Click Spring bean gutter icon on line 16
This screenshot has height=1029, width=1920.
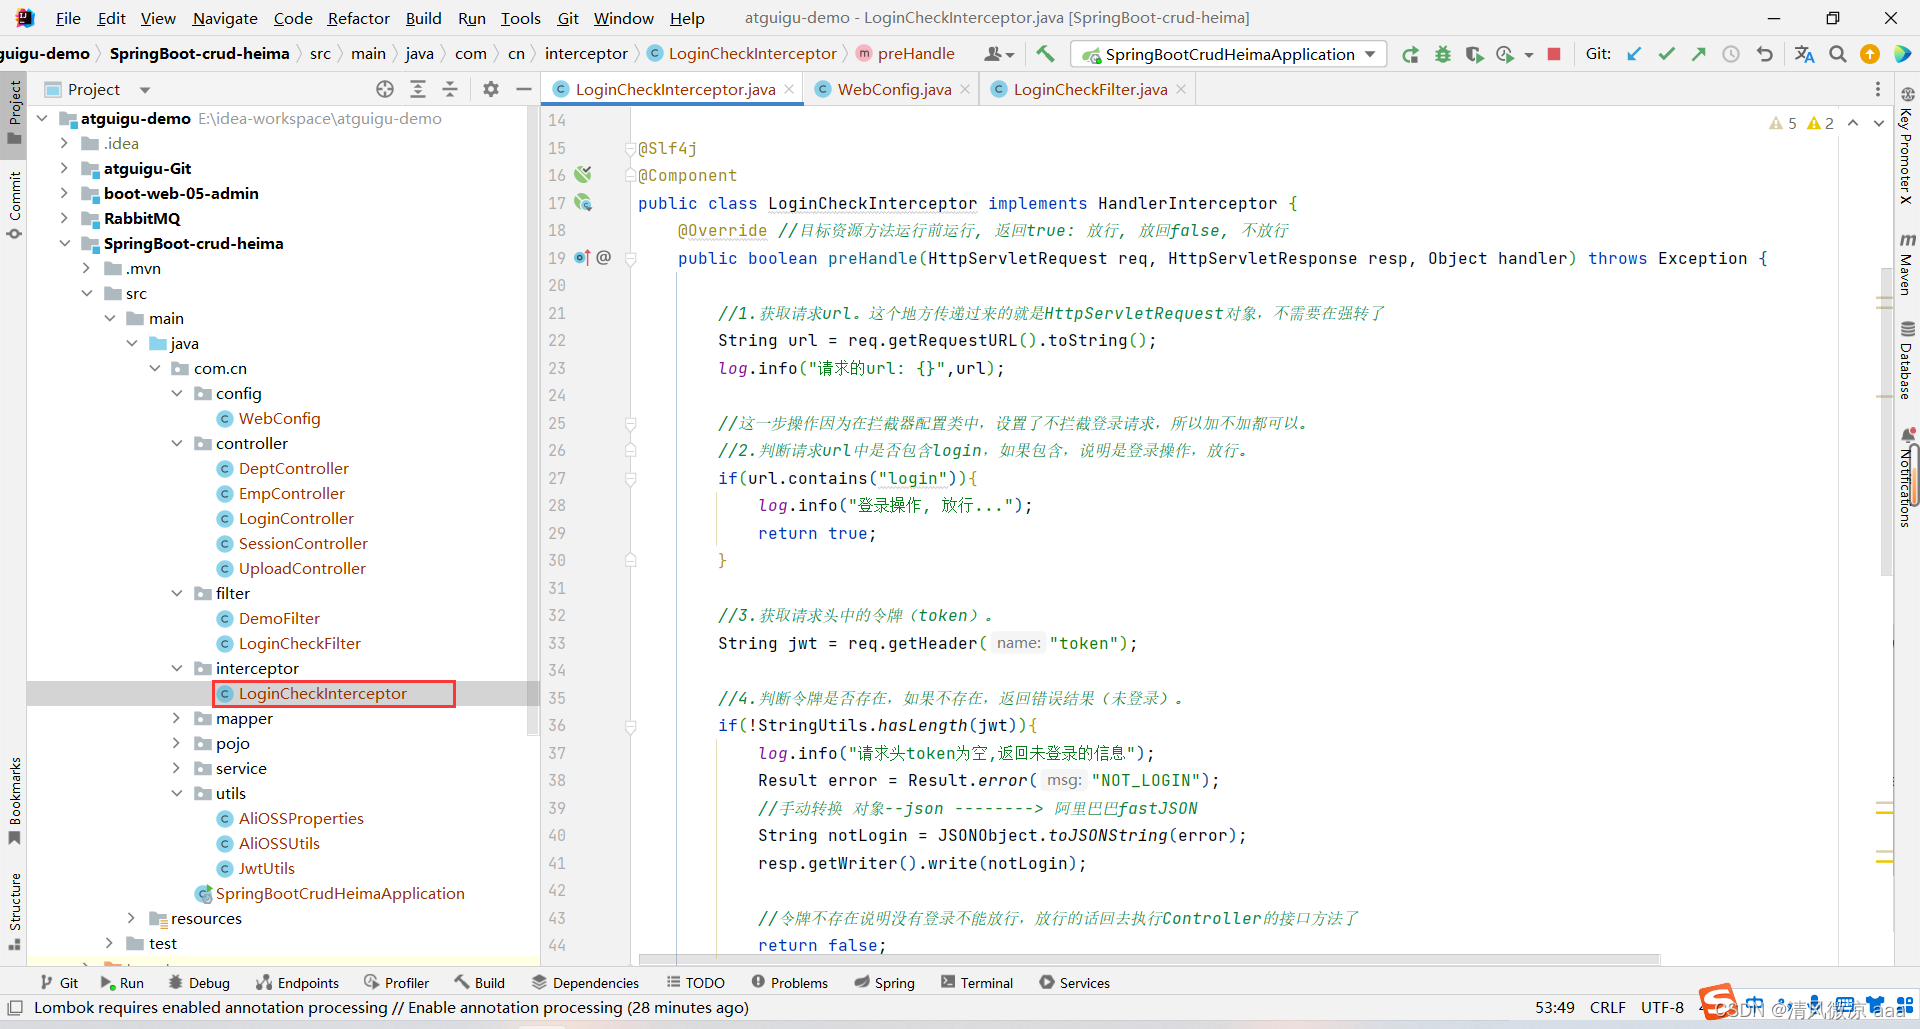[x=583, y=175]
